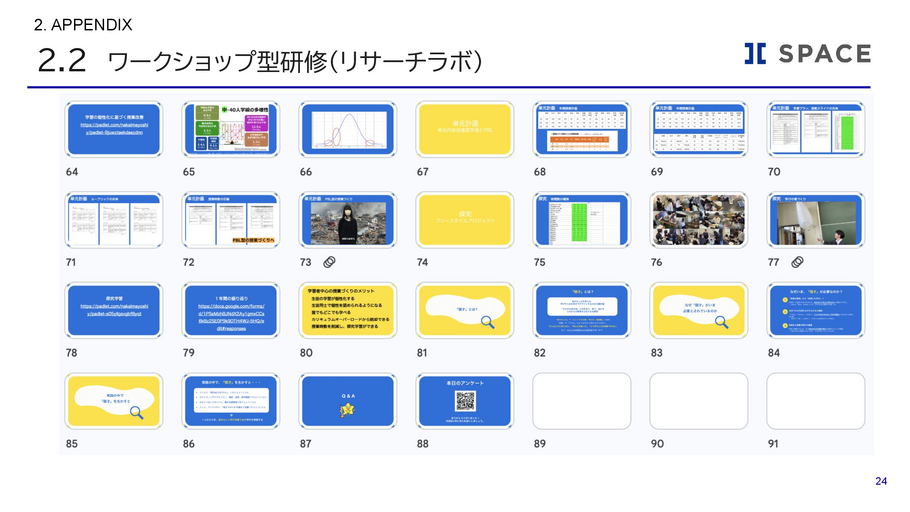Click the page number 24
Screen dimensions: 910x512
coord(881,482)
